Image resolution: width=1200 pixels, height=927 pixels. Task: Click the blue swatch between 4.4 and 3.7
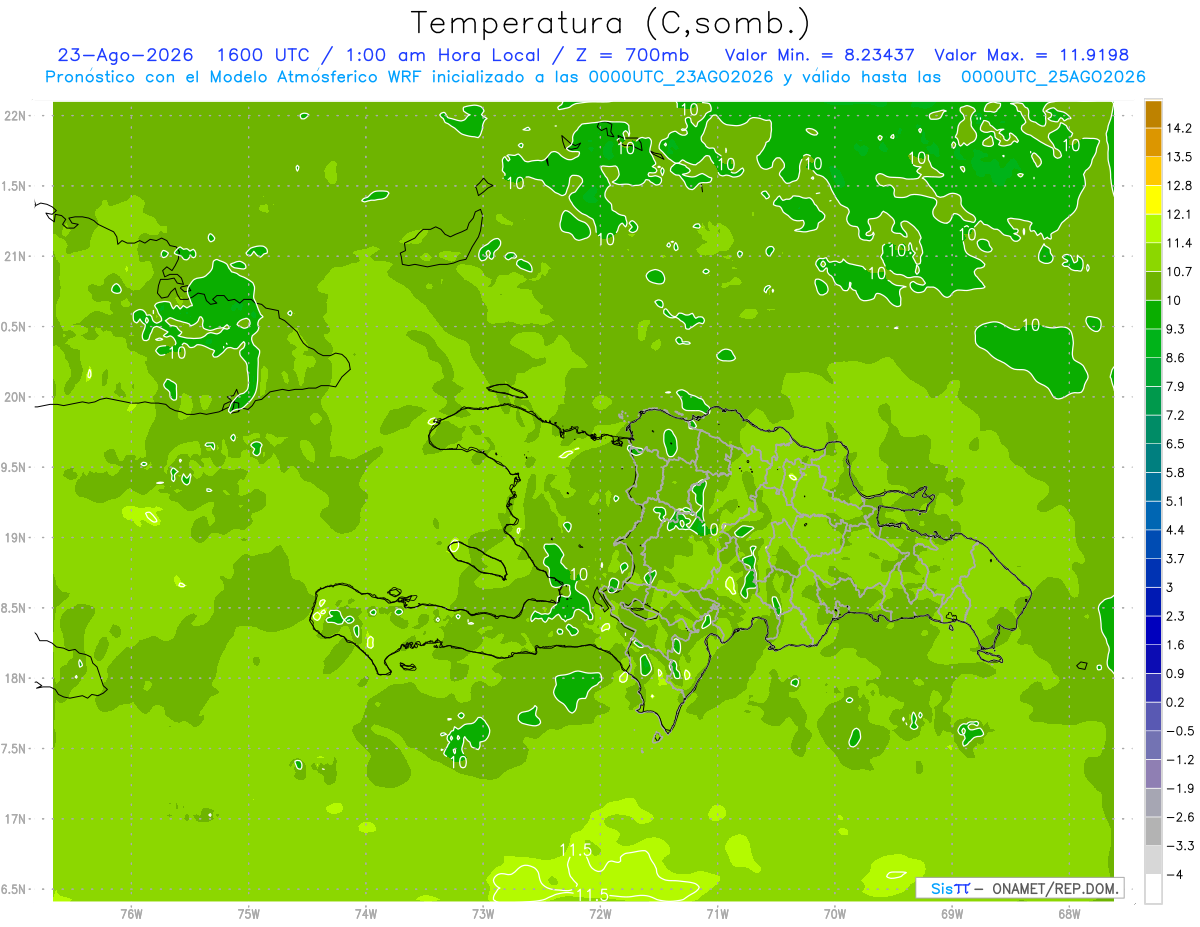coord(1153,544)
